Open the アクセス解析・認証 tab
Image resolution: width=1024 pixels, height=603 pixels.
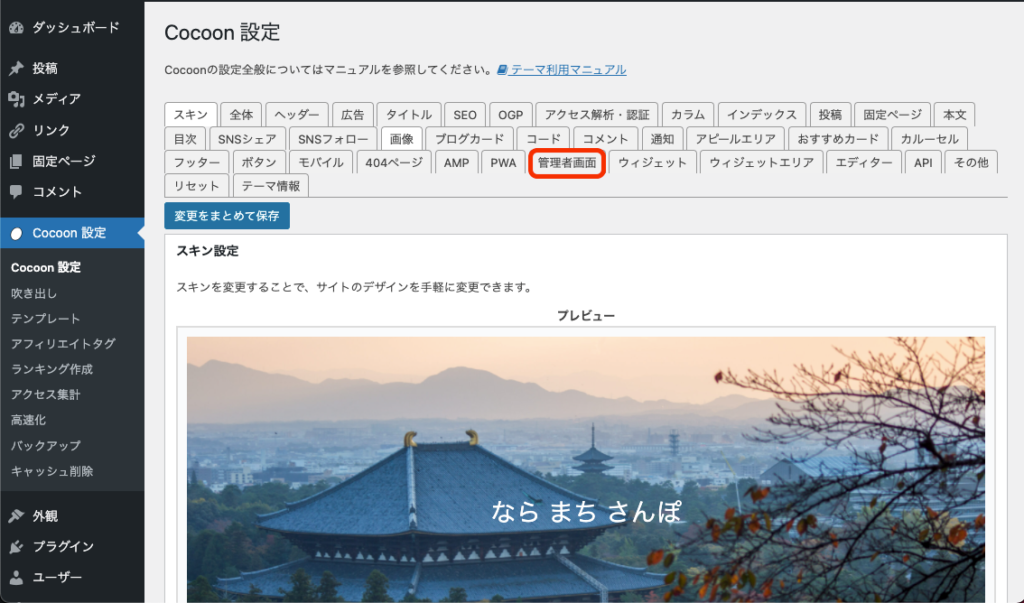(x=597, y=114)
